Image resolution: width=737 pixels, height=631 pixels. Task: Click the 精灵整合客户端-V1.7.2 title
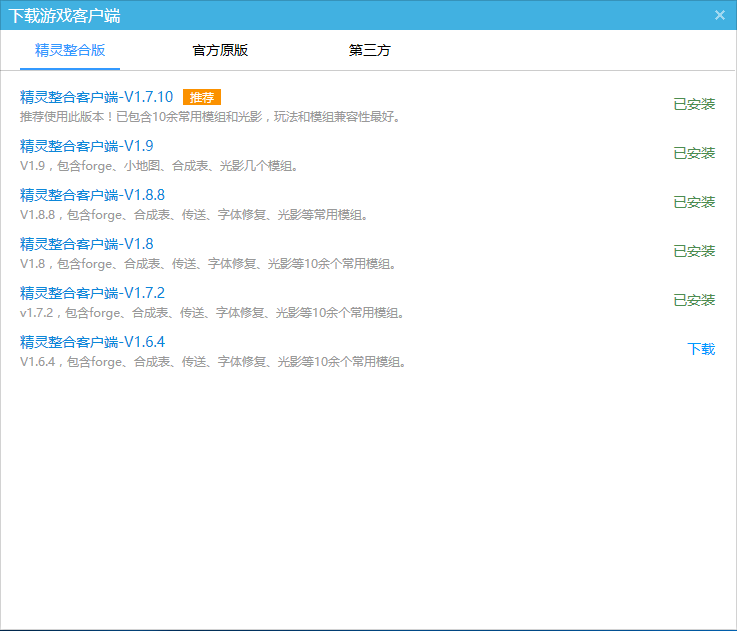92,293
